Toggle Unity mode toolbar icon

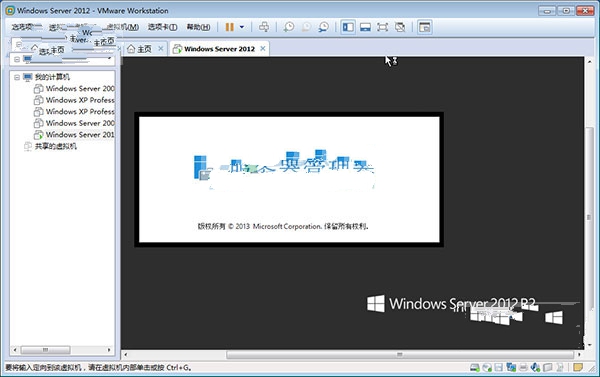coord(400,27)
